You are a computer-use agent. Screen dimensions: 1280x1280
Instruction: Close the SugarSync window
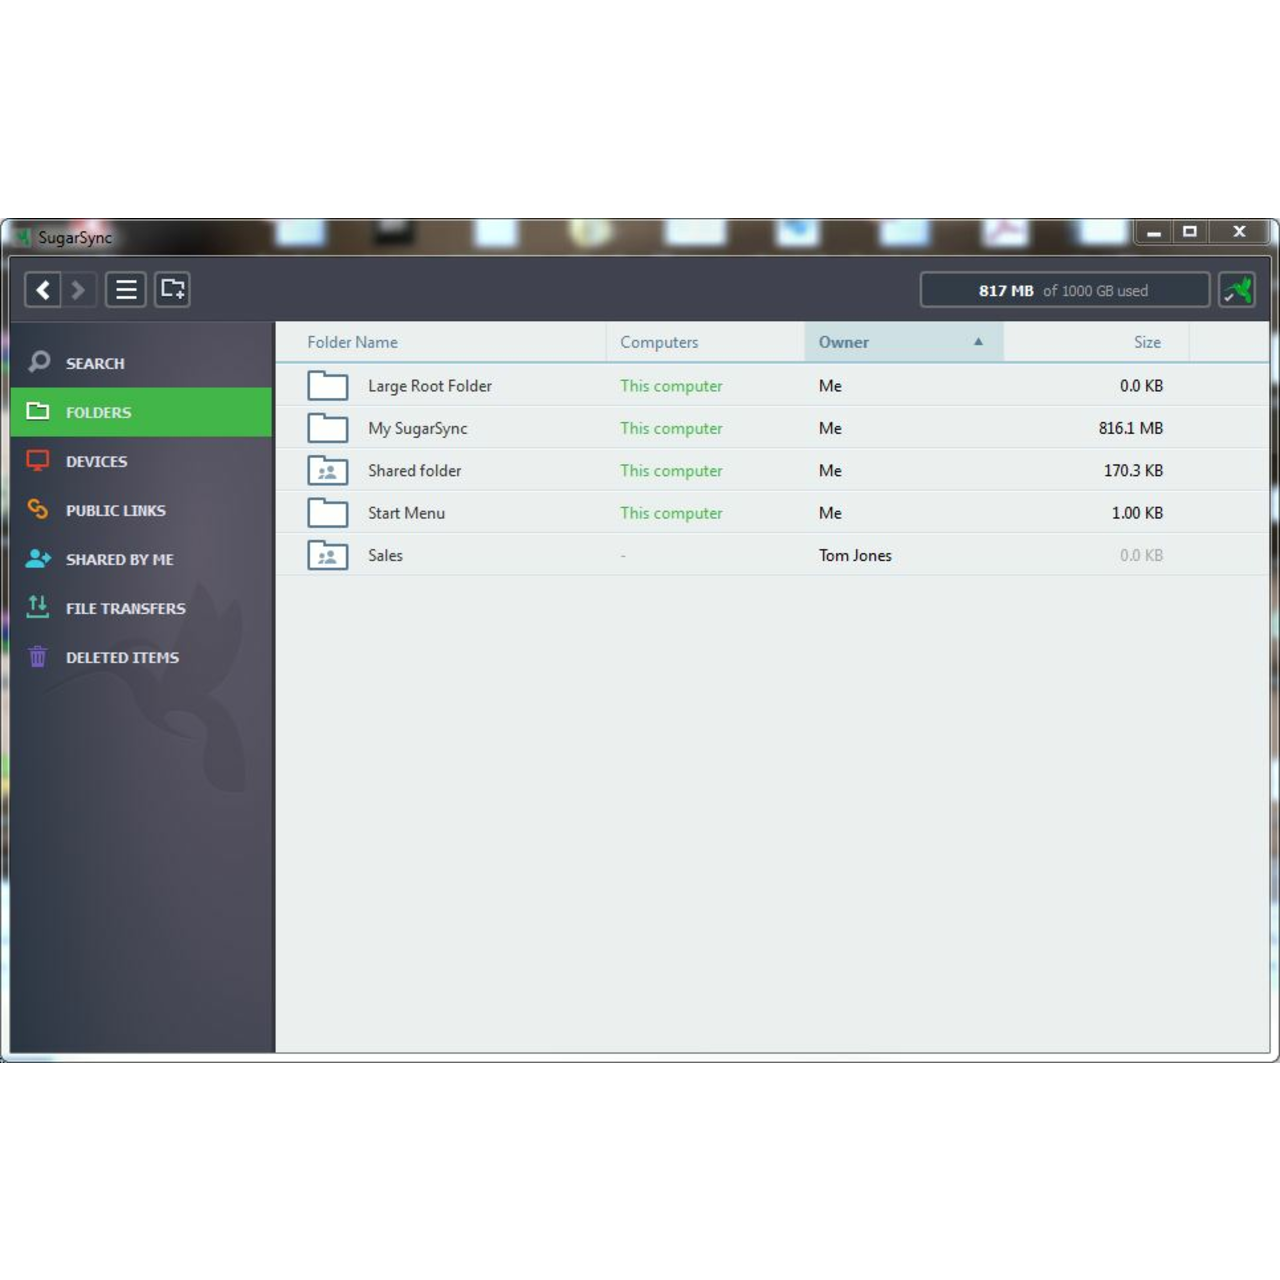[1240, 232]
